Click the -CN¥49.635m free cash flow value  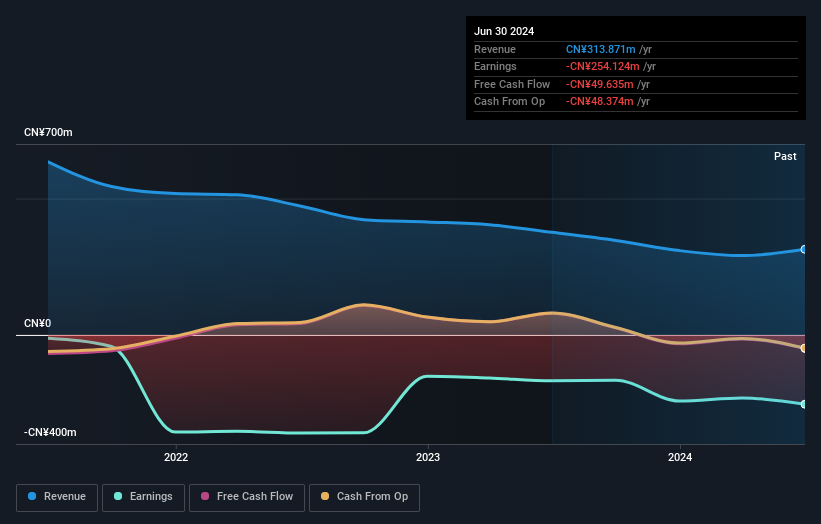coord(600,84)
